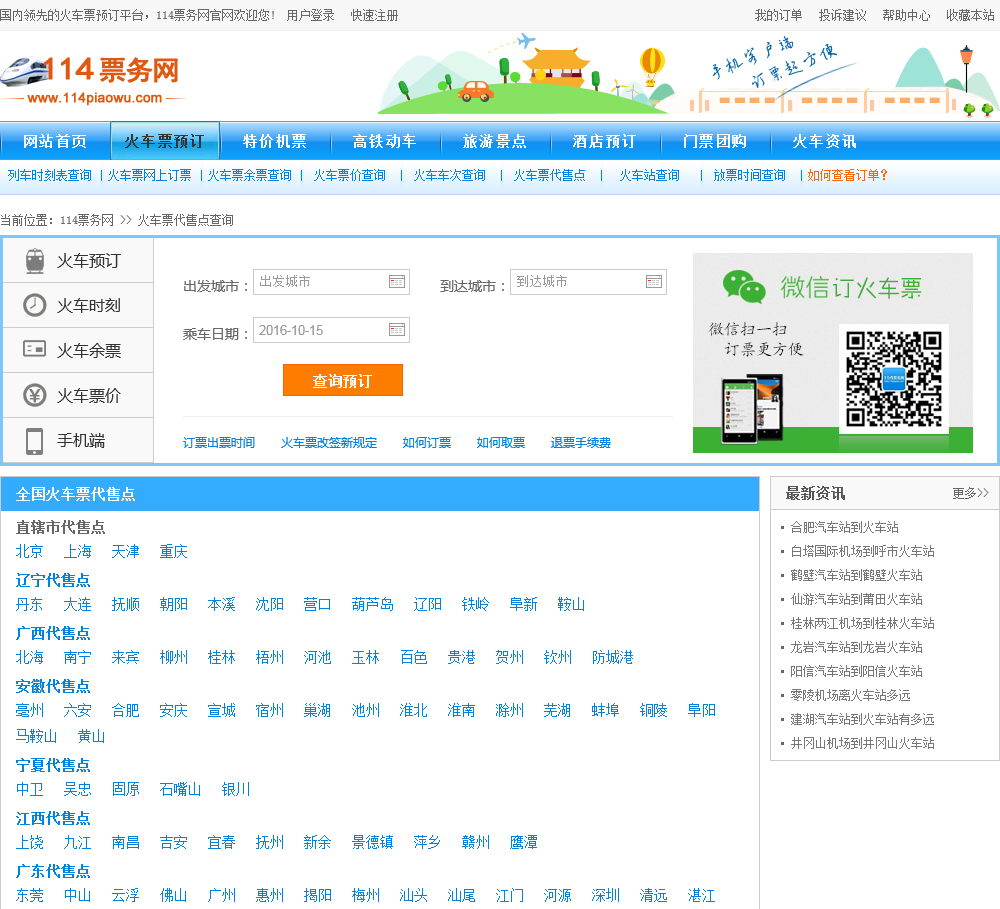Image resolution: width=1000 pixels, height=909 pixels.
Task: Open news item 合肥汽车站到火车站
Action: 844,528
